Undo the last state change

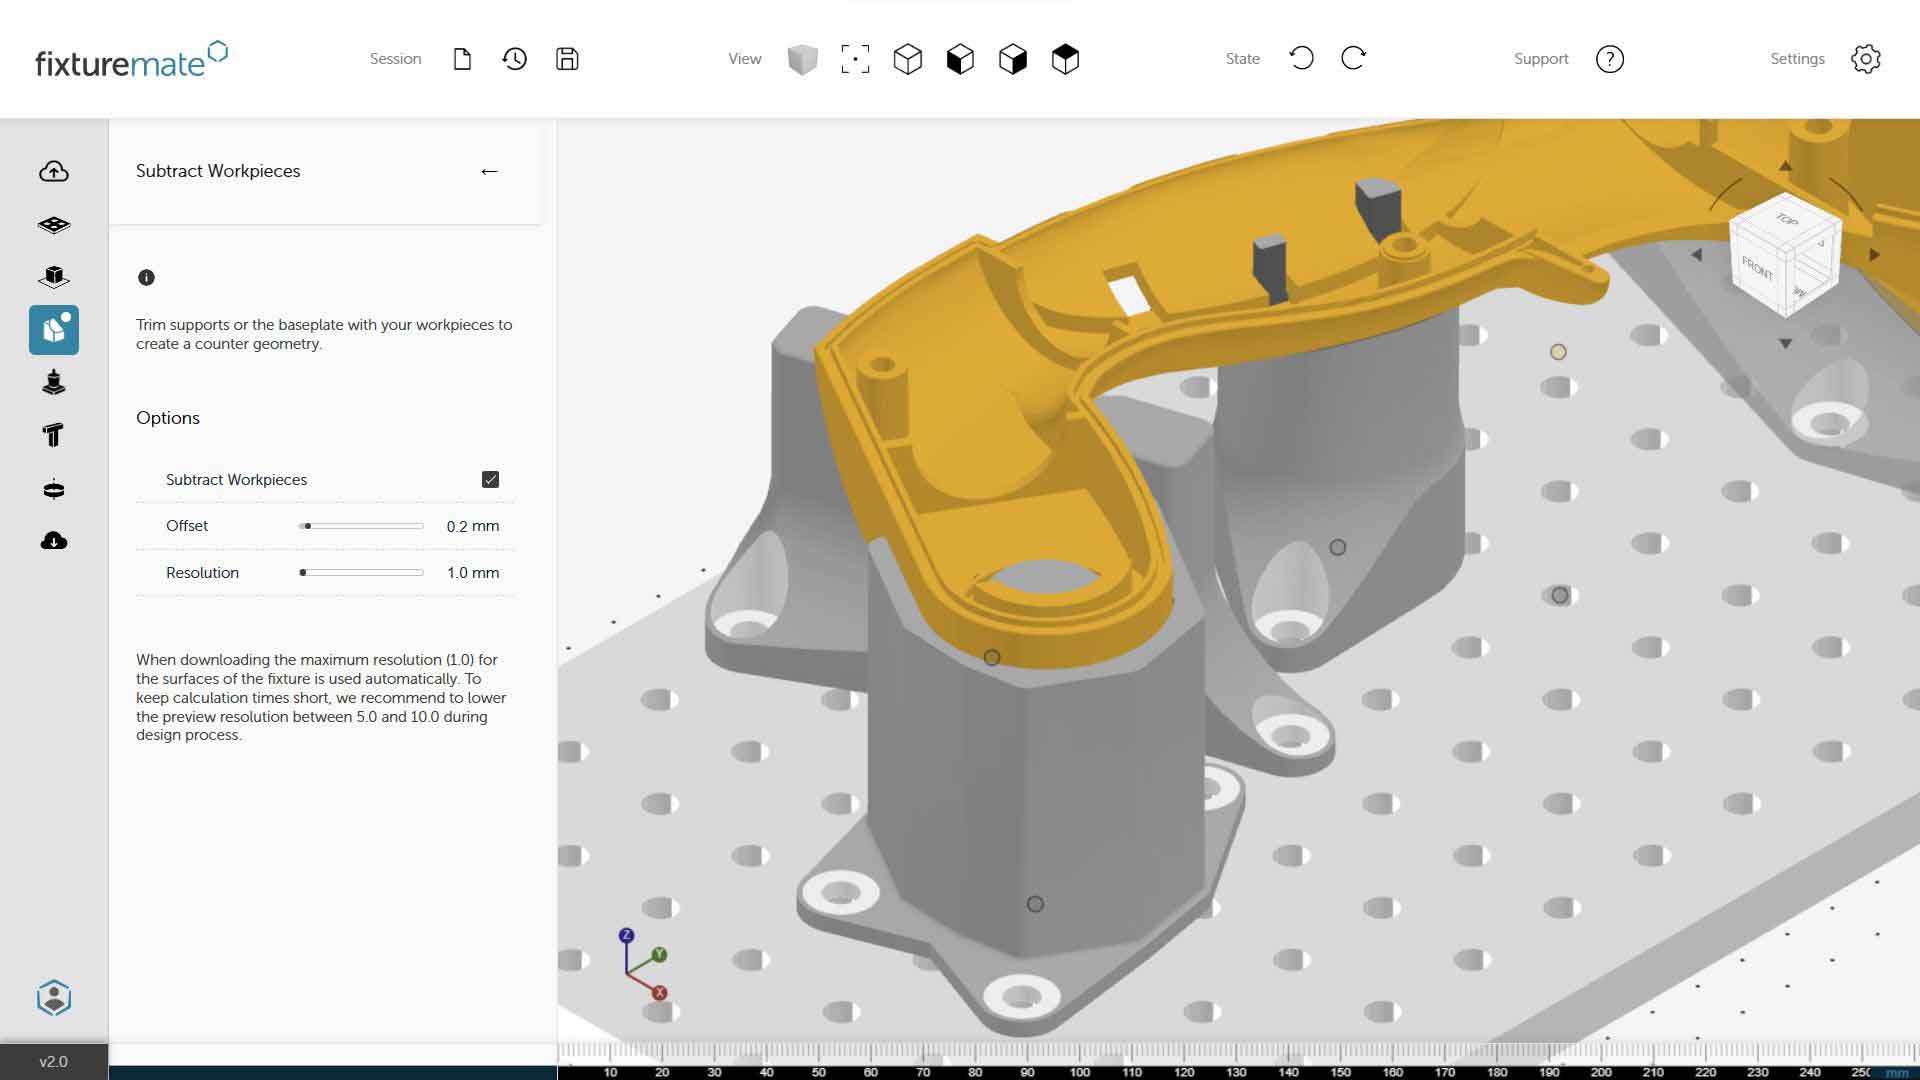coord(1301,59)
